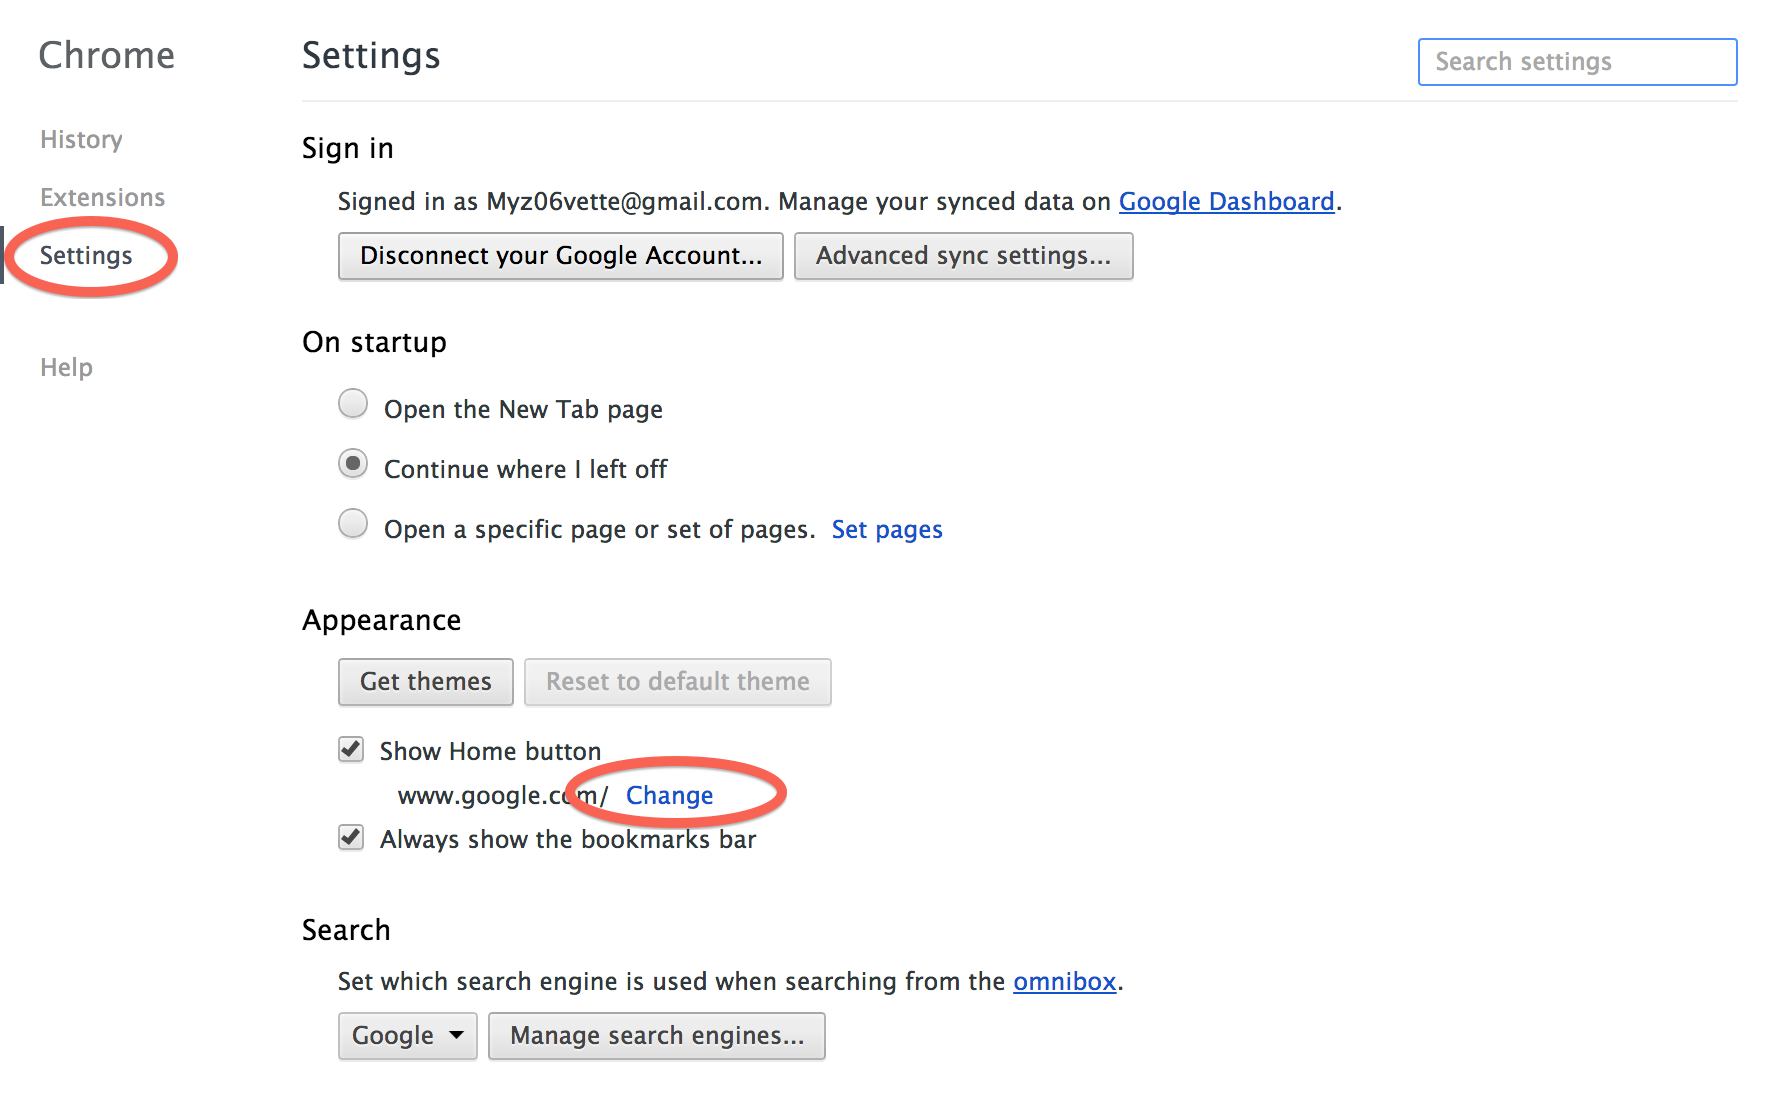
Task: Click the Set pages link
Action: point(887,529)
